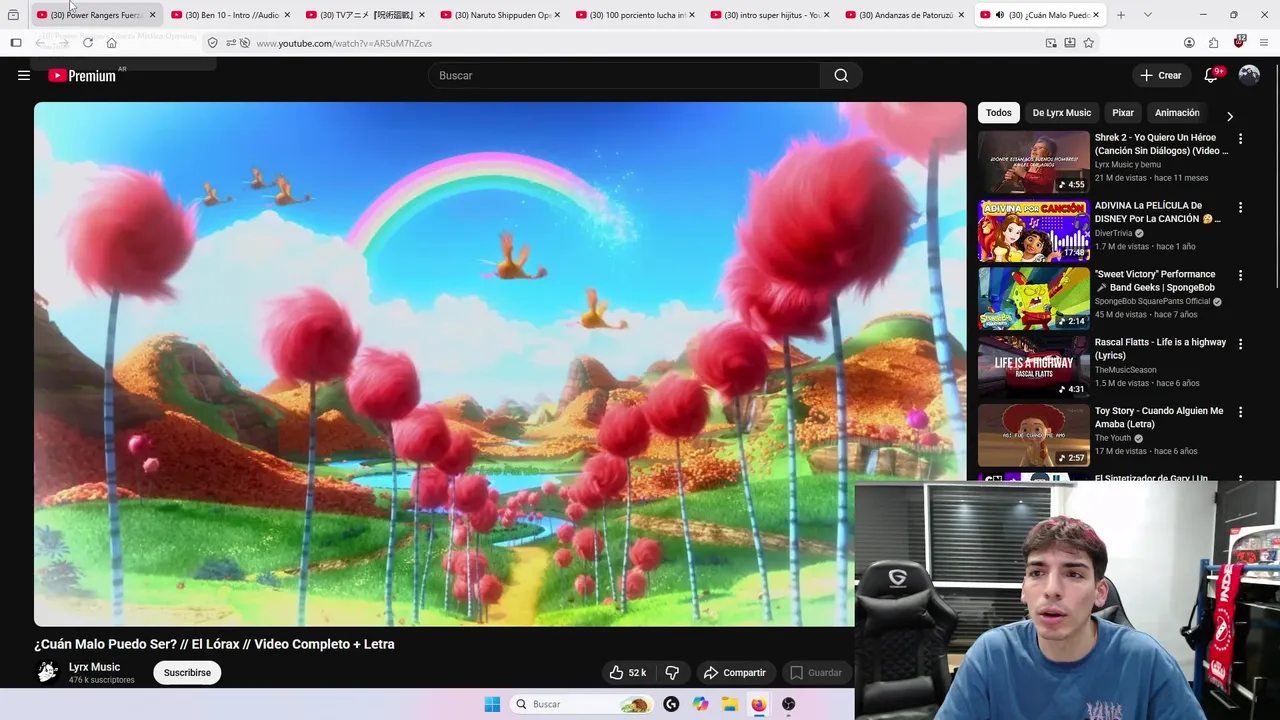1280x720 pixels.
Task: Open Logitech G HUB from taskbar
Action: [671, 704]
